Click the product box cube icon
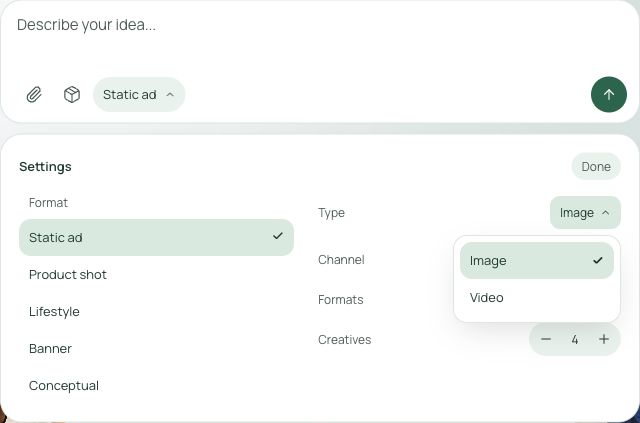Viewport: 640px width, 423px height. [72, 95]
